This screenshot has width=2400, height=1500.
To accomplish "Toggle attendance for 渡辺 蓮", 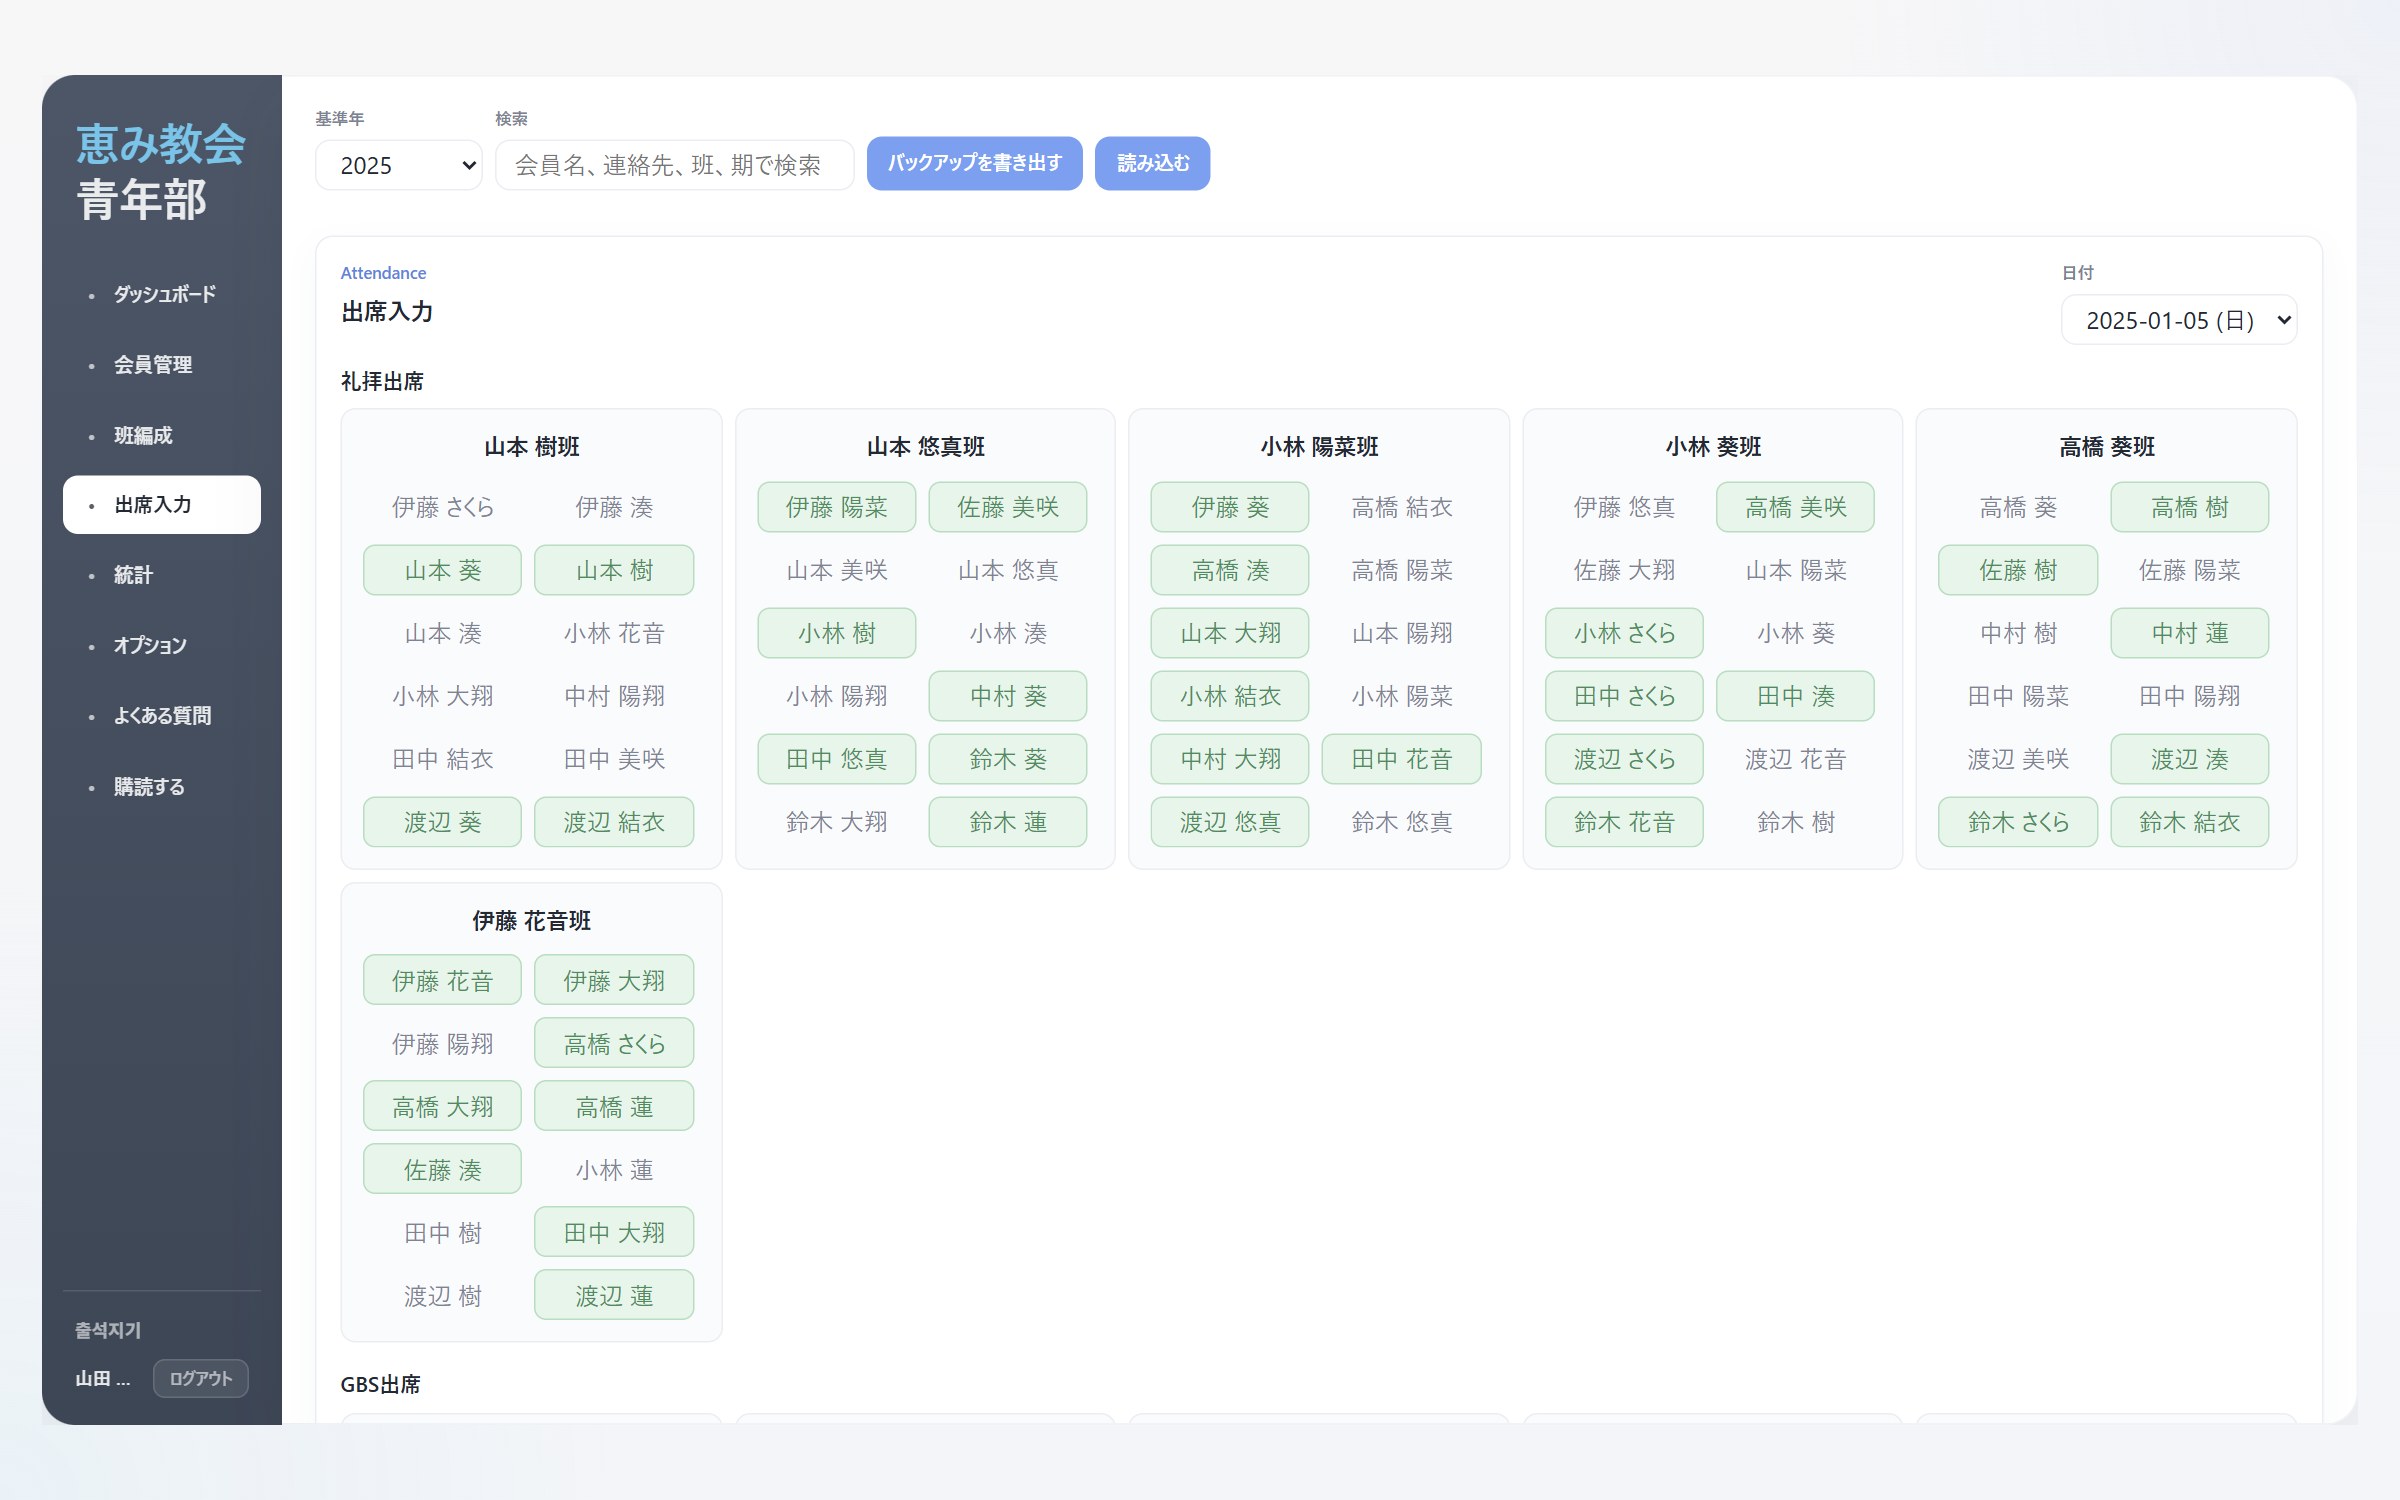I will (614, 1296).
